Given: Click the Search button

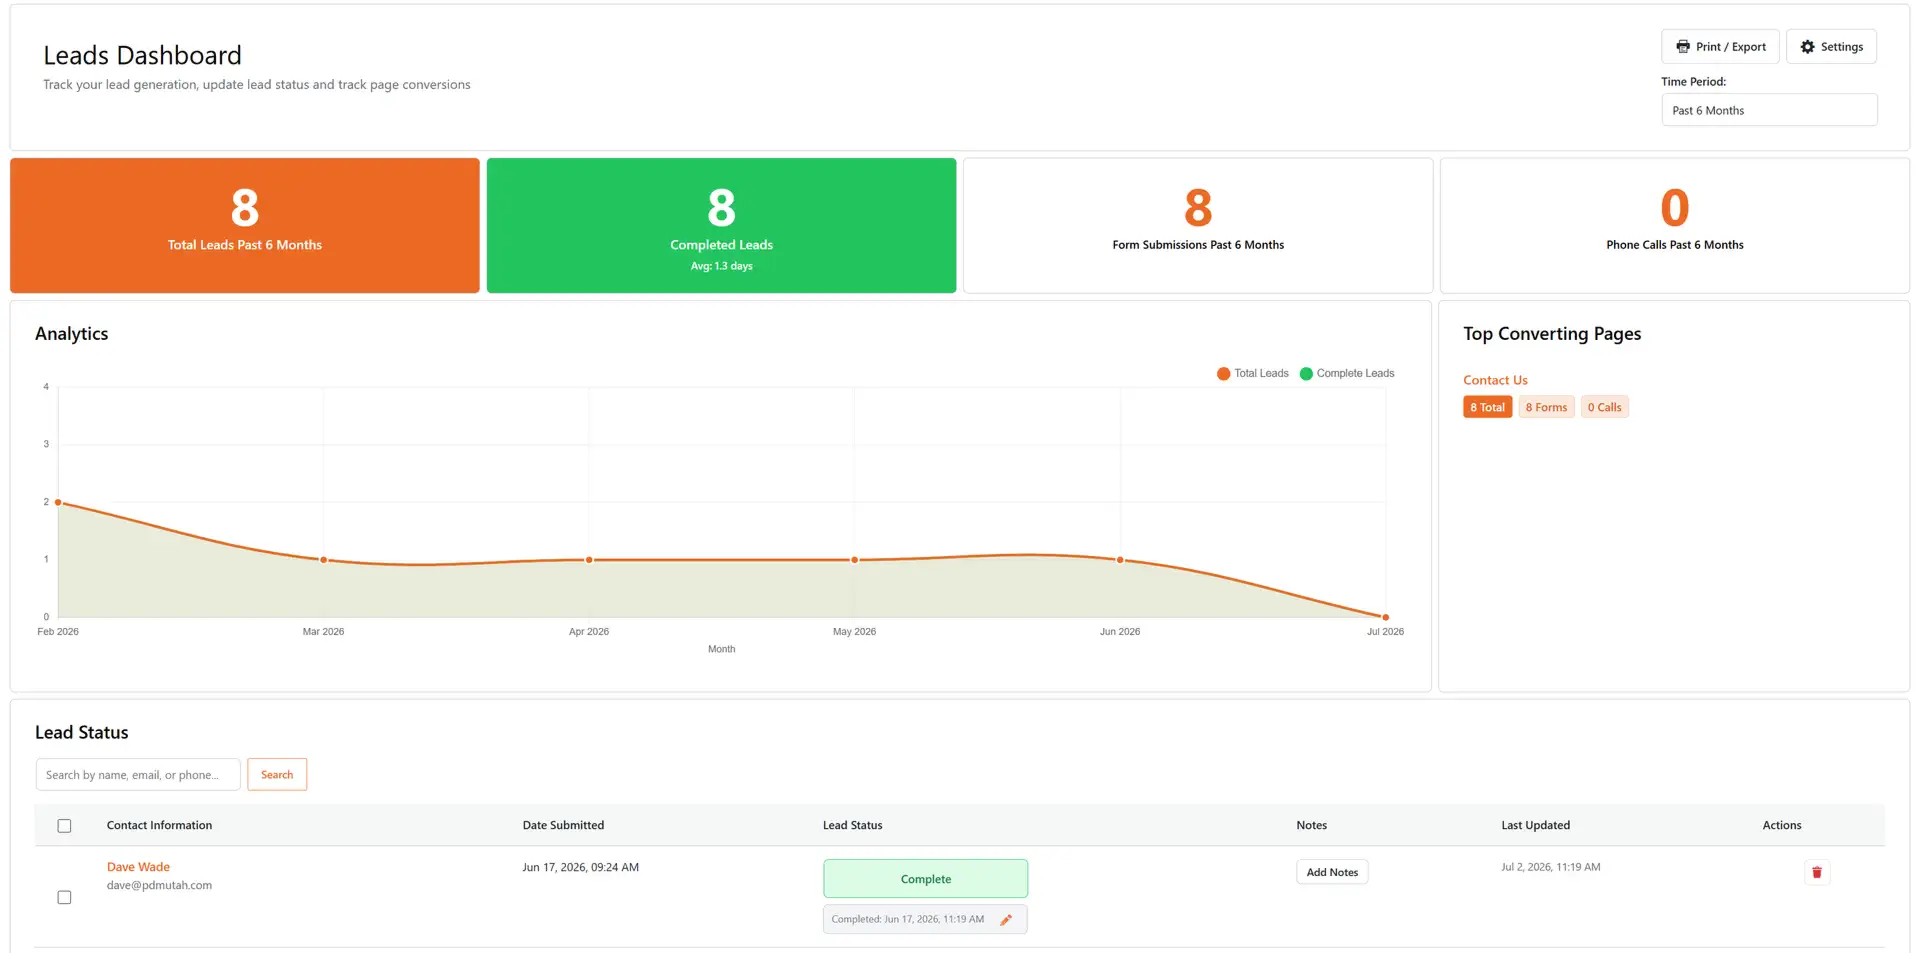Looking at the screenshot, I should (x=277, y=775).
